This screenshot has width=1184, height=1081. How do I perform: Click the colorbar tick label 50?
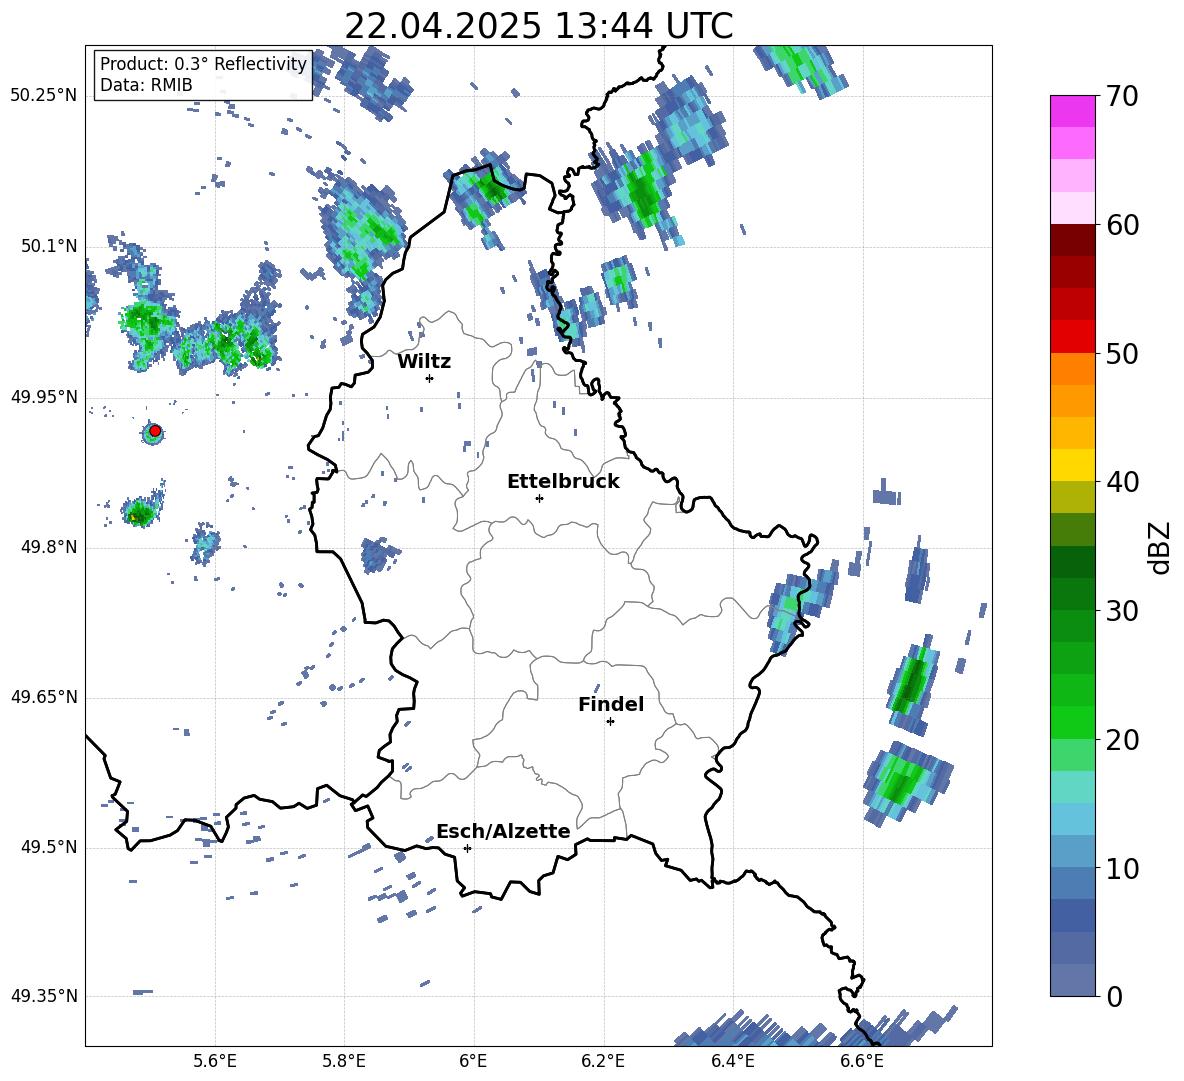[1122, 353]
